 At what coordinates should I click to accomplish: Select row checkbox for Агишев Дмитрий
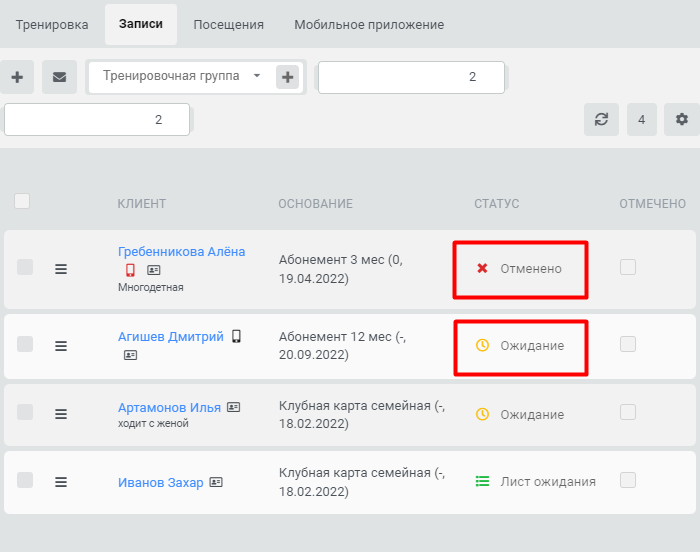[25, 344]
